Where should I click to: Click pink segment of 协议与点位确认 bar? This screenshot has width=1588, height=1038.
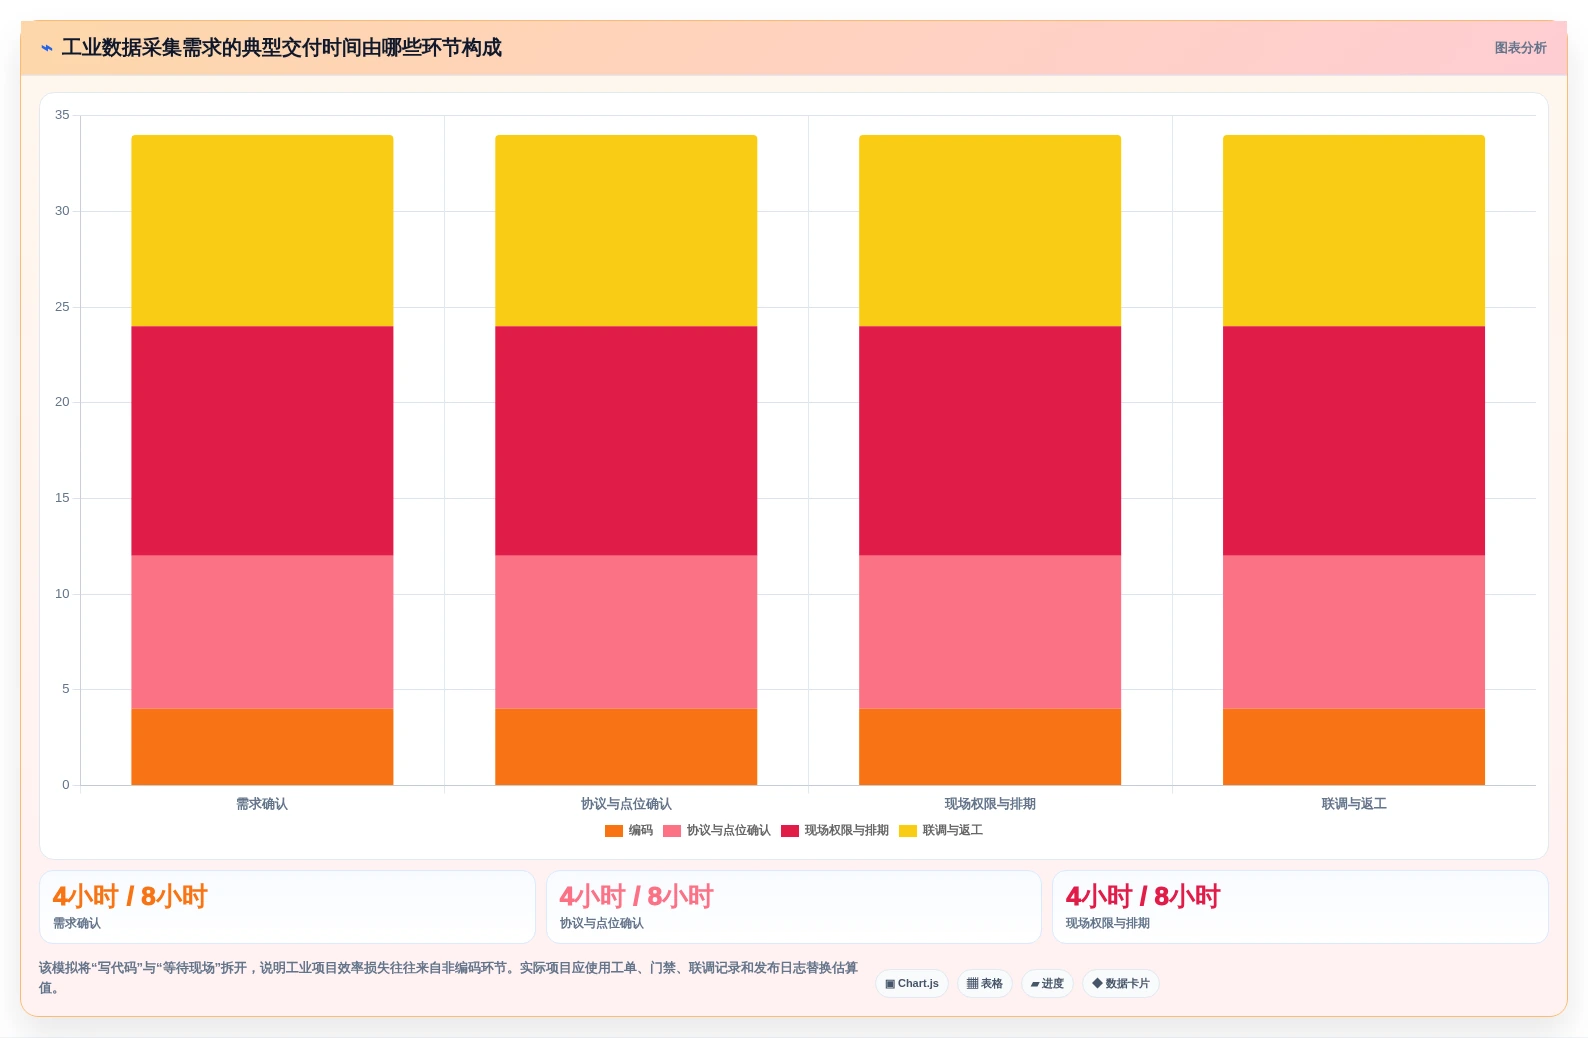pos(626,632)
